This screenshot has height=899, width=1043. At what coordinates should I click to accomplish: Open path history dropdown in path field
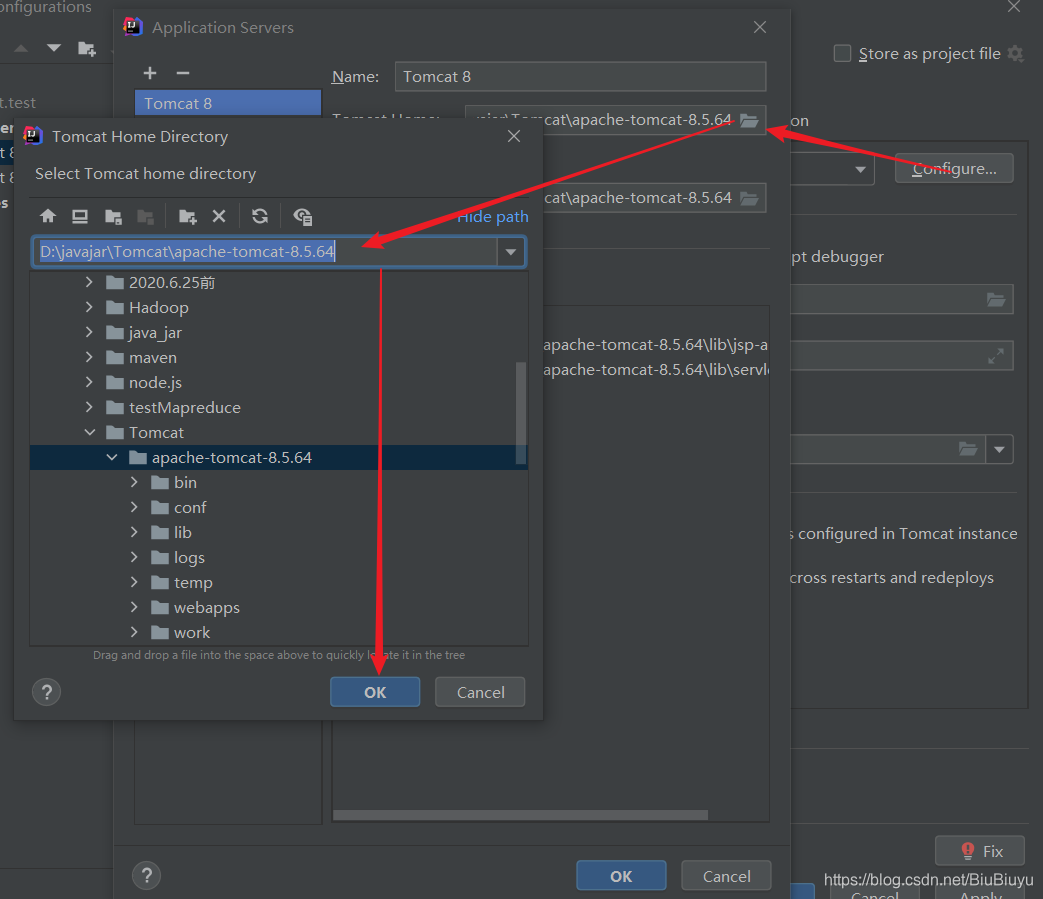[x=511, y=252]
